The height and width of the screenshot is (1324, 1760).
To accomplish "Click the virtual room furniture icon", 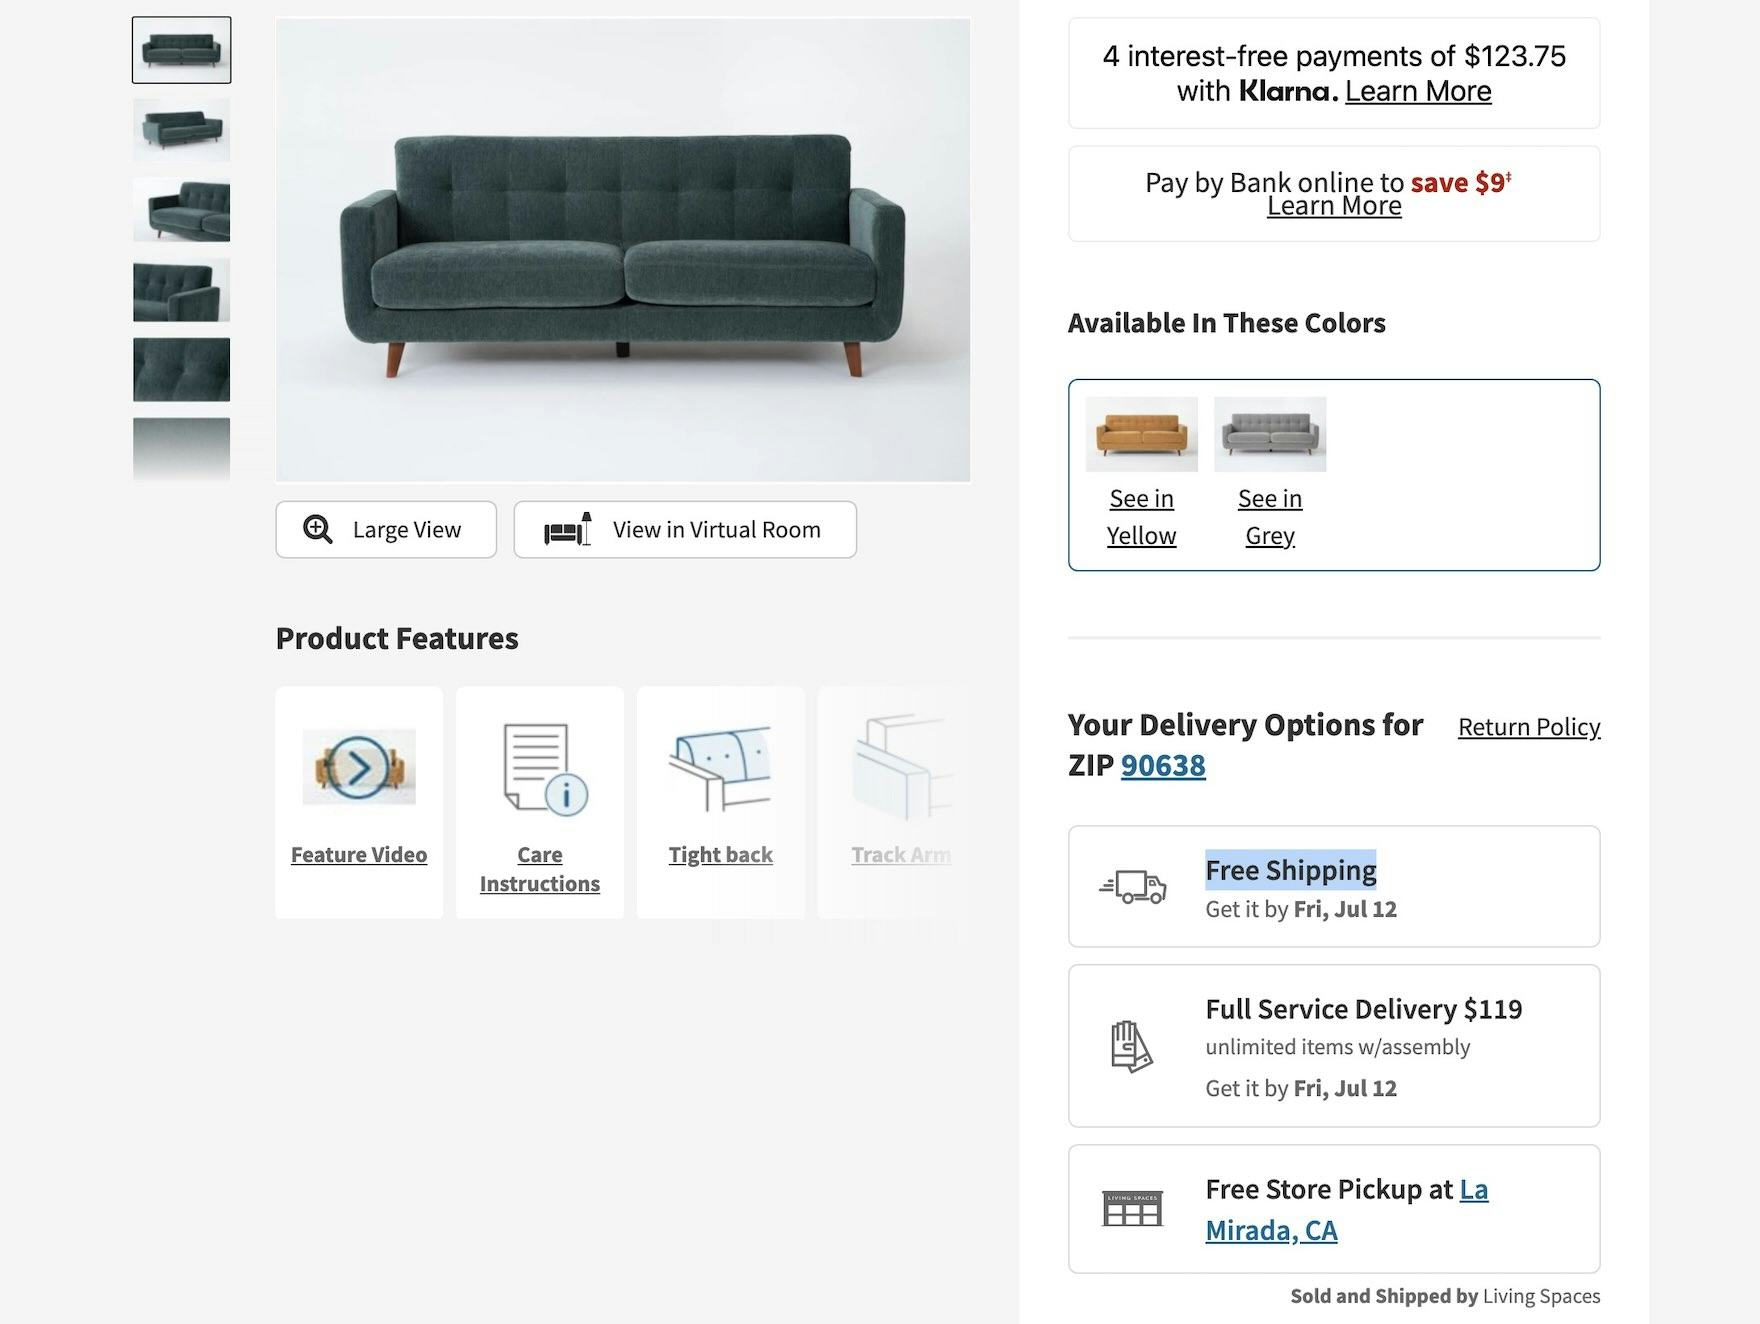I will pyautogui.click(x=567, y=529).
